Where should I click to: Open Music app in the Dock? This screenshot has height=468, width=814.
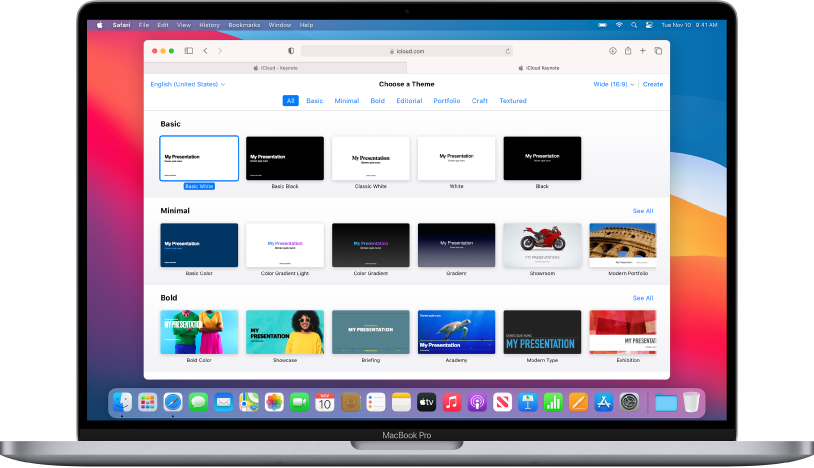[x=452, y=402]
